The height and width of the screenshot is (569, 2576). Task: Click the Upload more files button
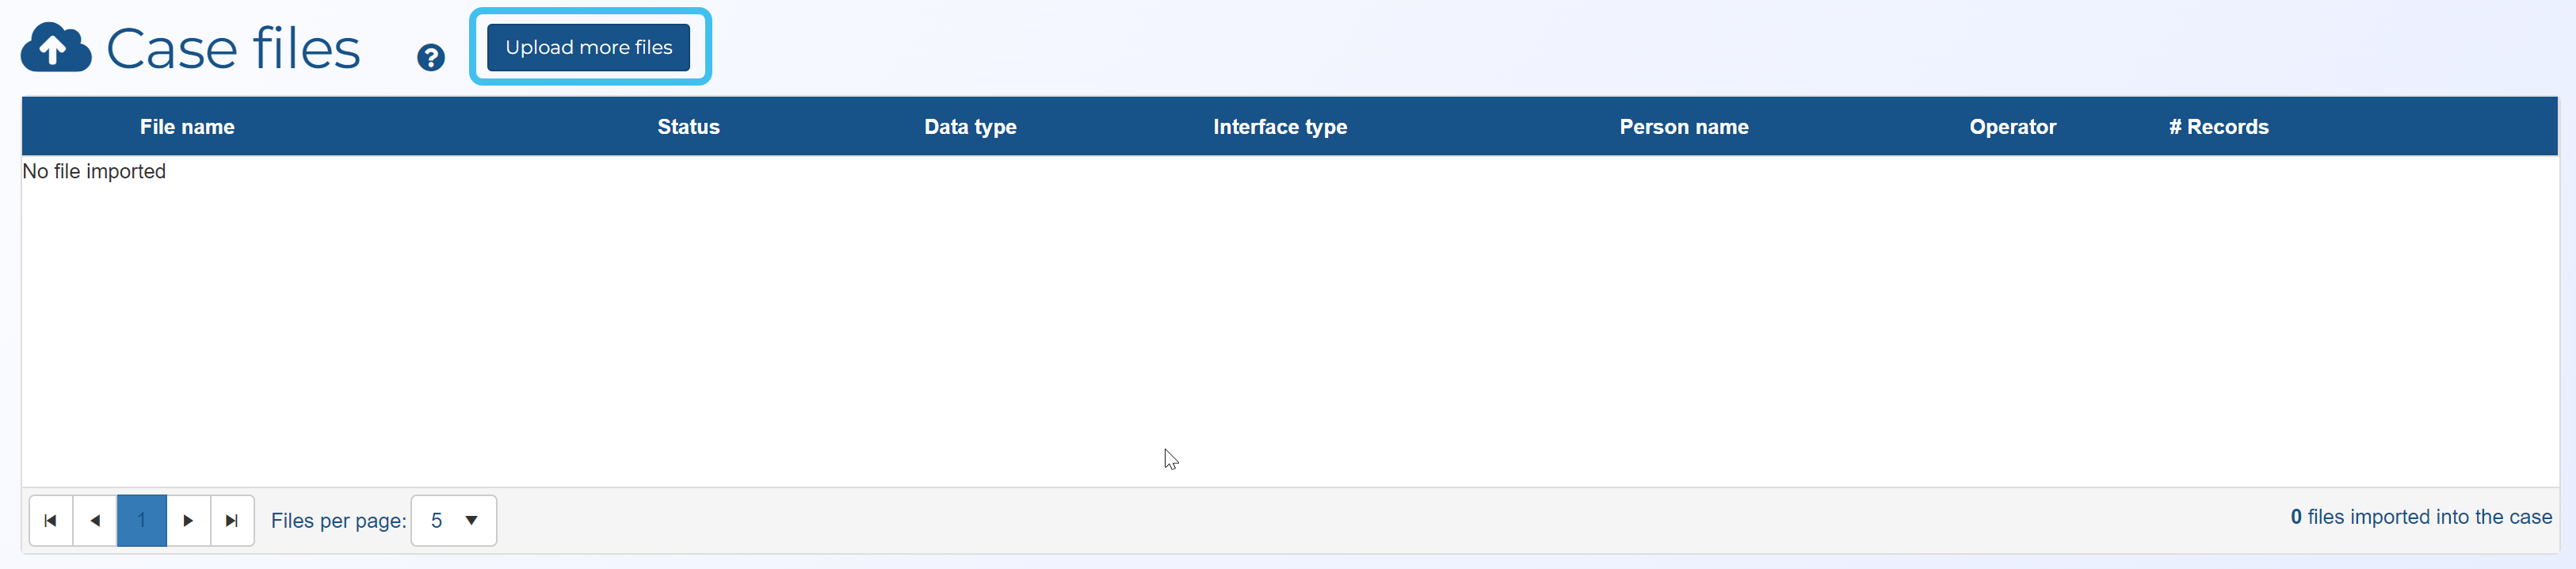coord(588,47)
